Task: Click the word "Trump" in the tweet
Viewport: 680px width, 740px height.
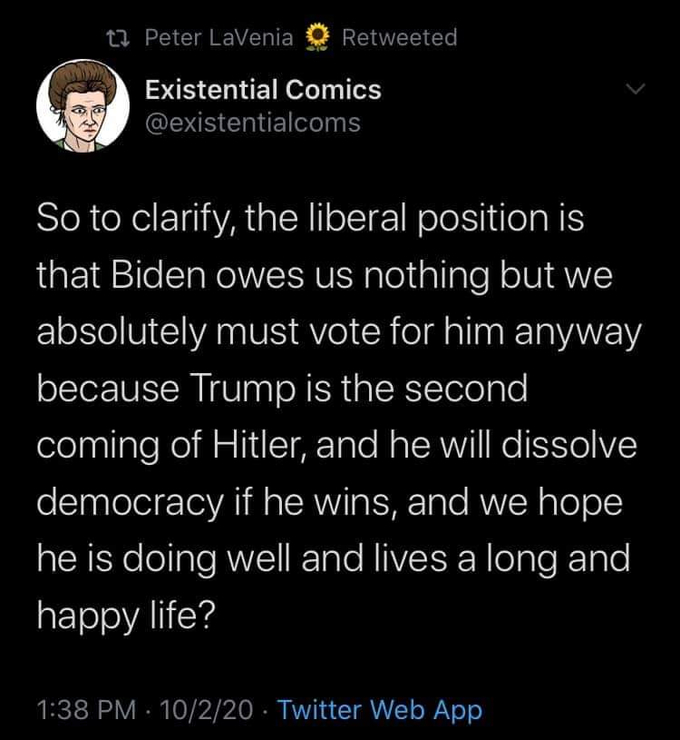Action: 225,388
